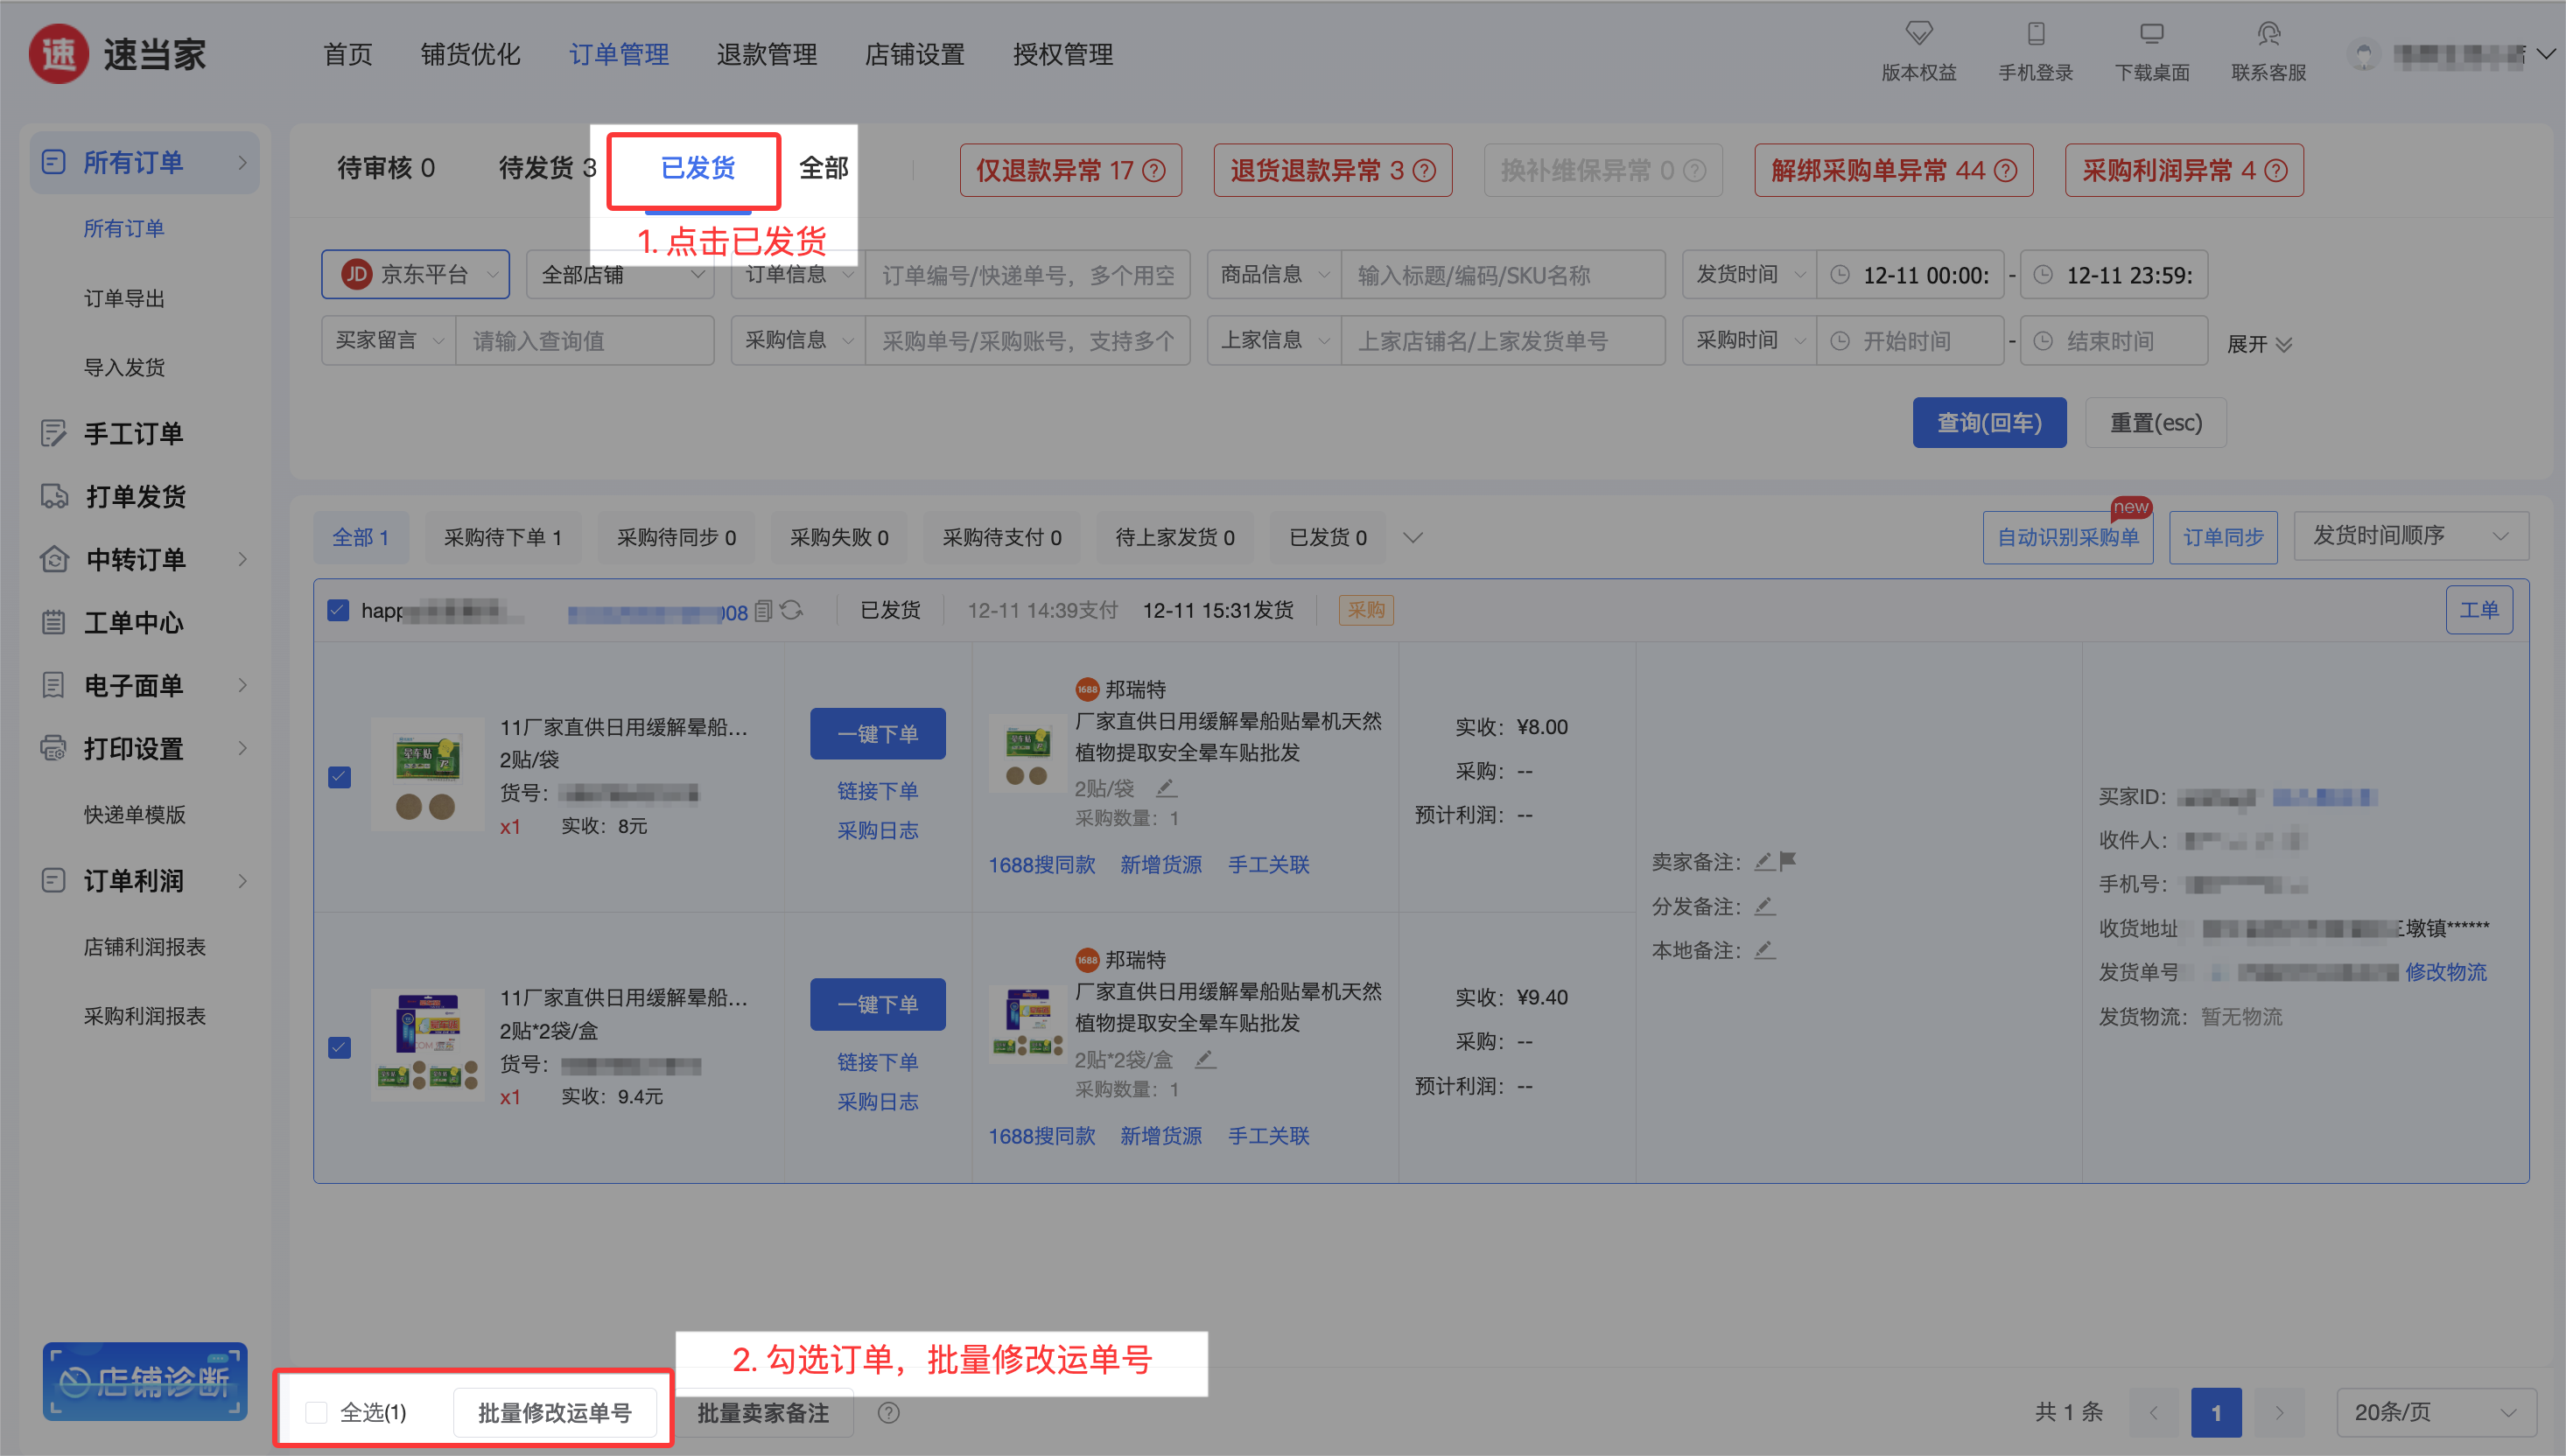2566x1456 pixels.
Task: Expand more filters with 展开
Action: (2258, 344)
